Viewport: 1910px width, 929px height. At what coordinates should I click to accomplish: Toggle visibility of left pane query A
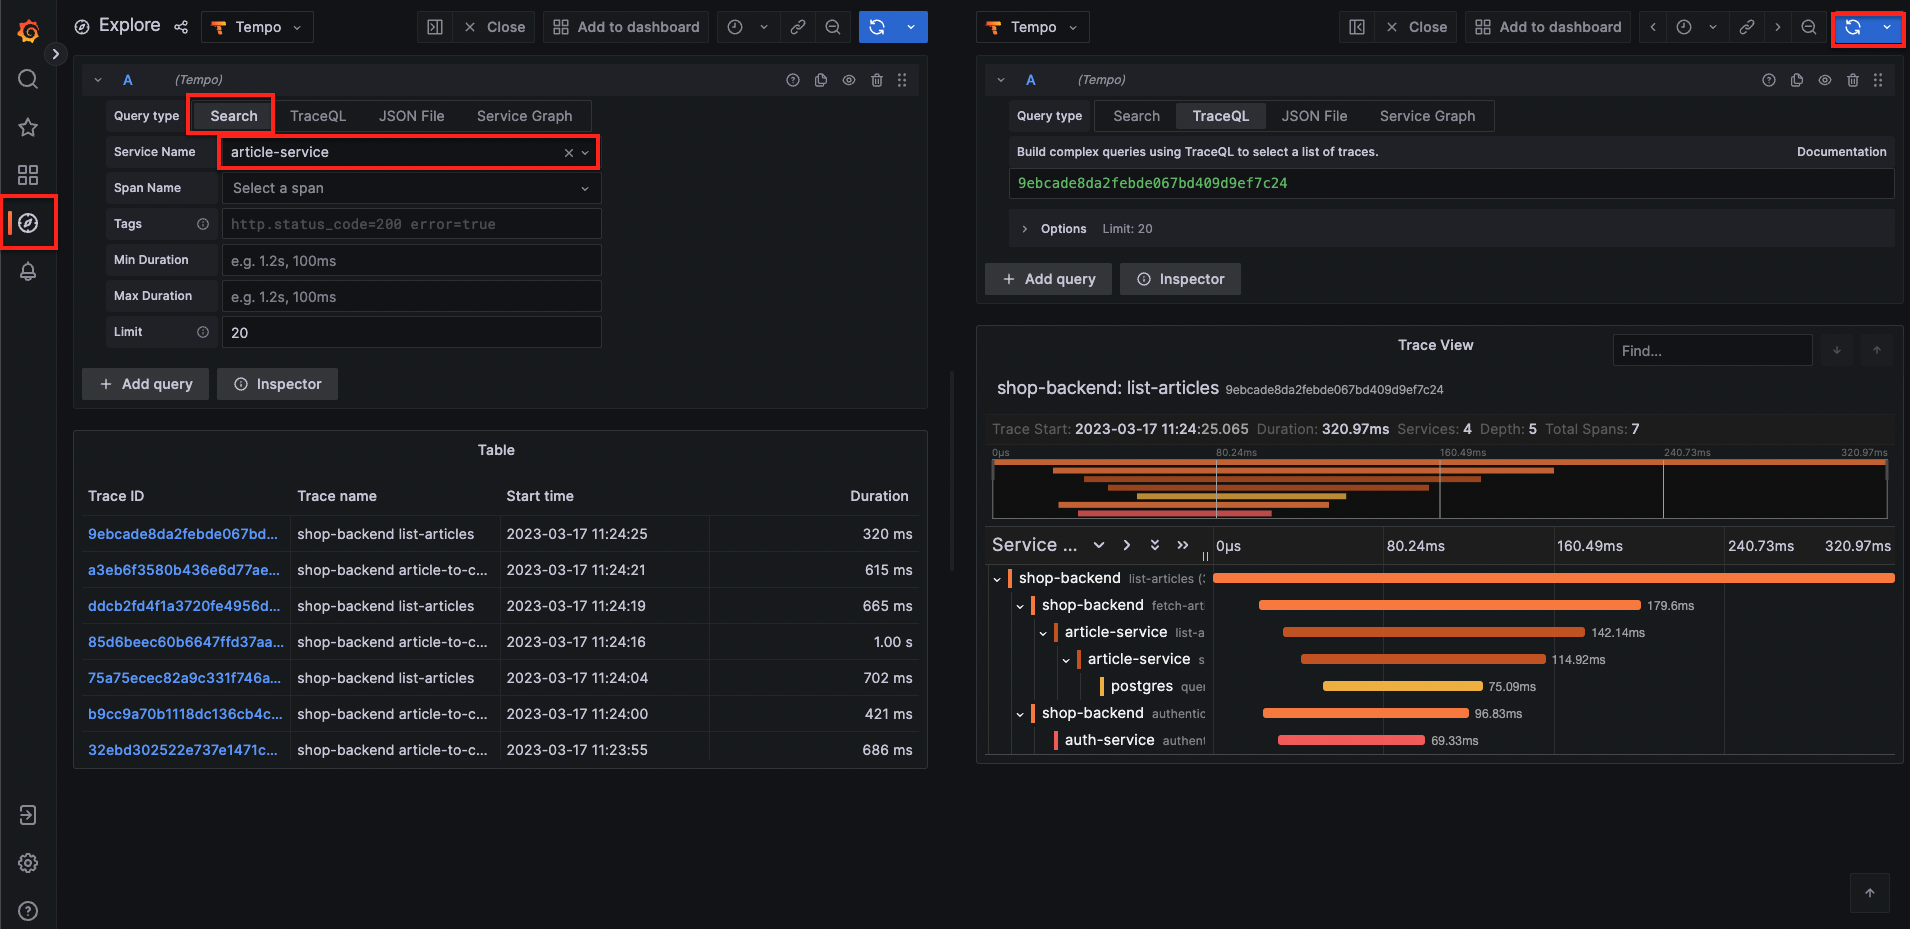pyautogui.click(x=849, y=80)
